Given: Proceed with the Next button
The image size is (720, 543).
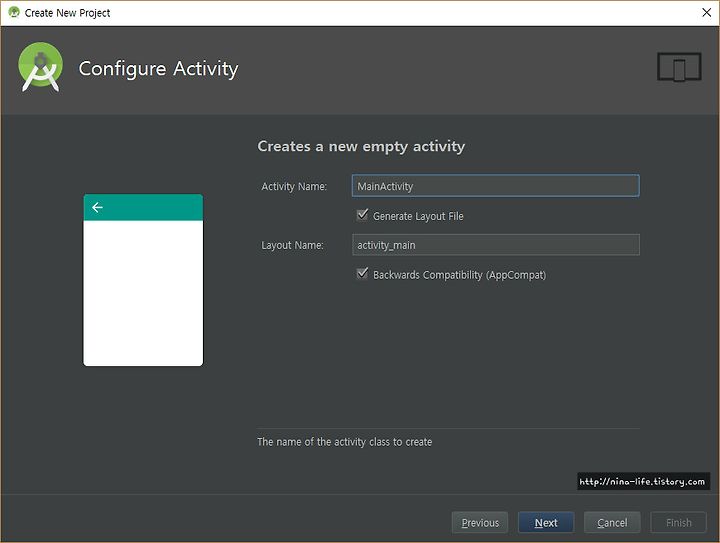Looking at the screenshot, I should click(546, 522).
